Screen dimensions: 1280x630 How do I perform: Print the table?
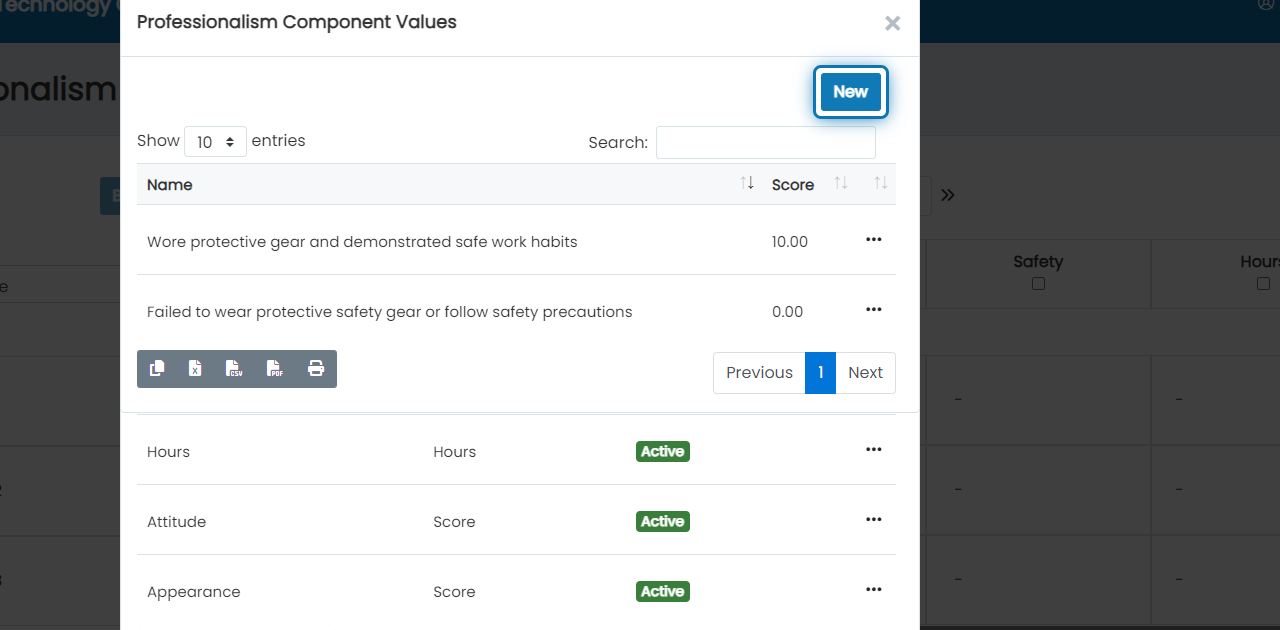[x=316, y=369]
